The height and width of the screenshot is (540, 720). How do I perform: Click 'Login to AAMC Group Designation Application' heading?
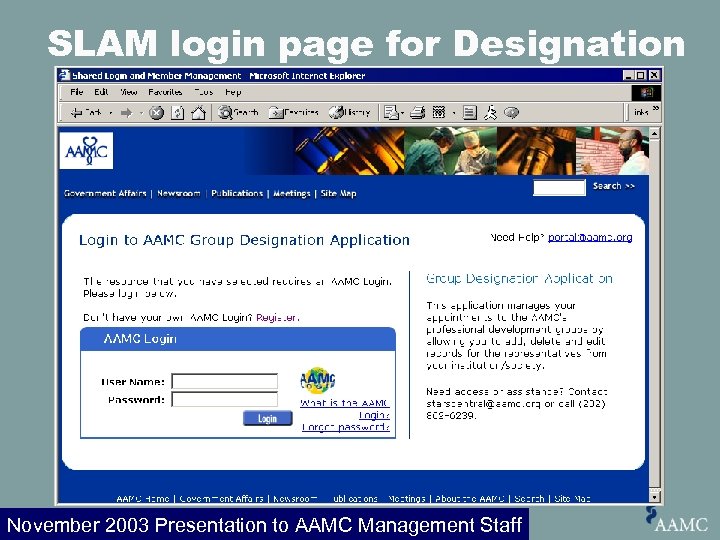pyautogui.click(x=244, y=240)
